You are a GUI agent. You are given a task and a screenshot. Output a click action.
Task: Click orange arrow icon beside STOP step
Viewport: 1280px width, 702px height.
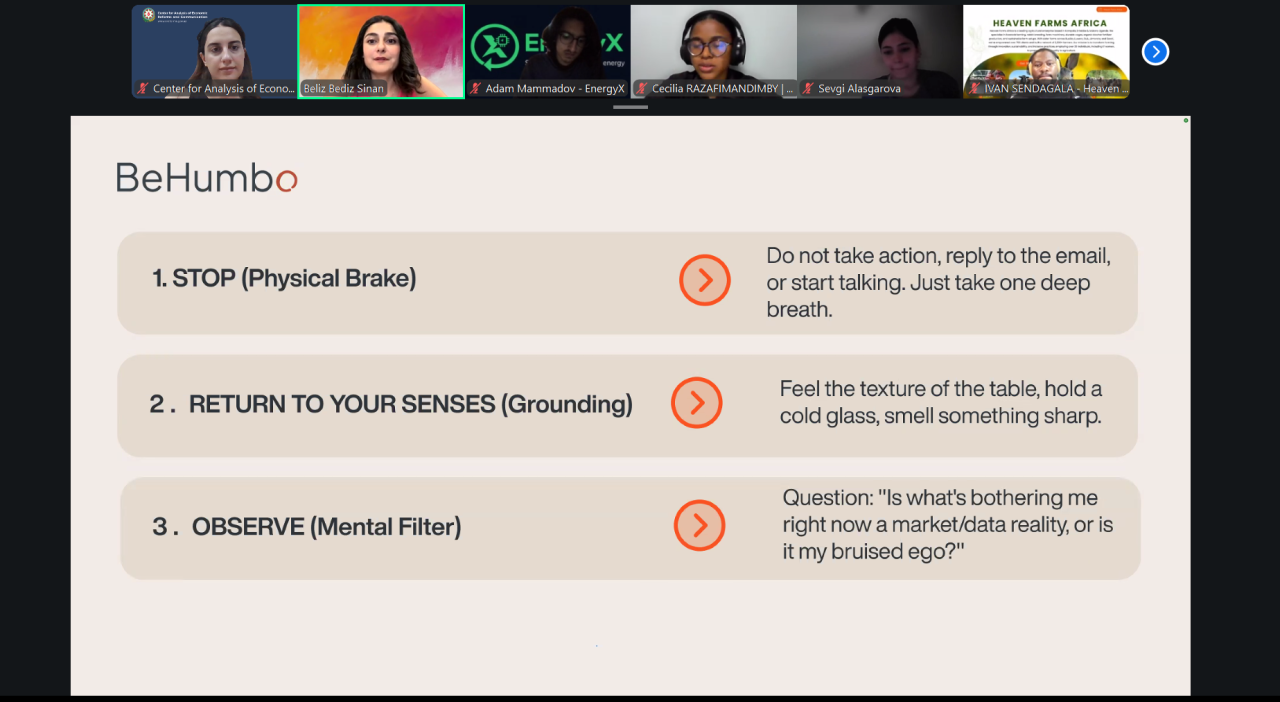[x=705, y=280]
